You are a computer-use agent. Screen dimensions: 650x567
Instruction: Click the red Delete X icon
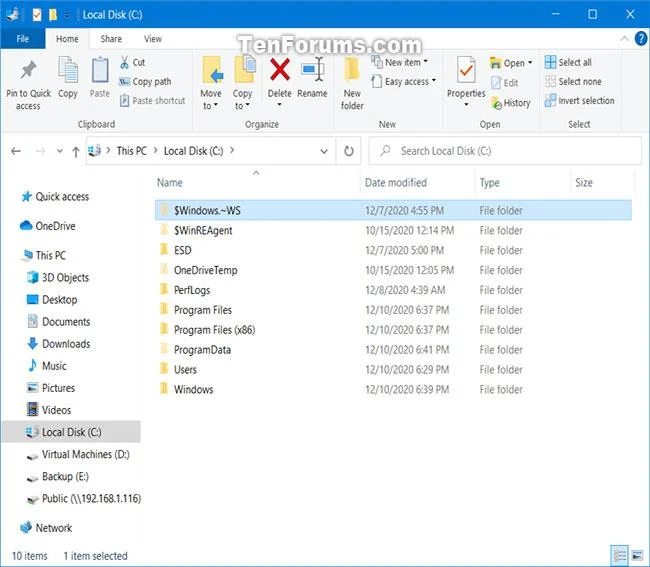pos(280,69)
